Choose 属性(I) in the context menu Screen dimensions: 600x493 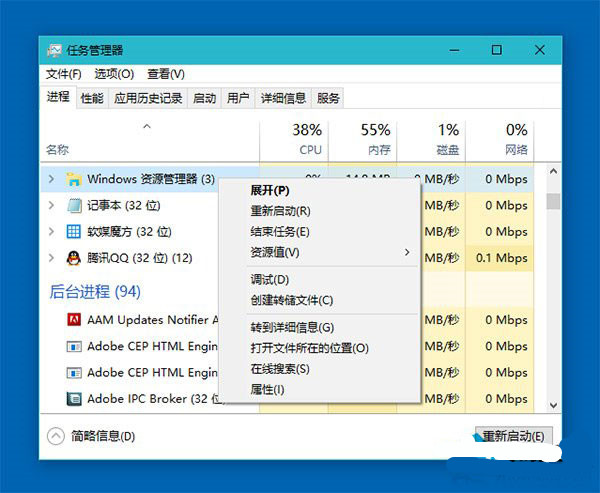pyautogui.click(x=320, y=390)
